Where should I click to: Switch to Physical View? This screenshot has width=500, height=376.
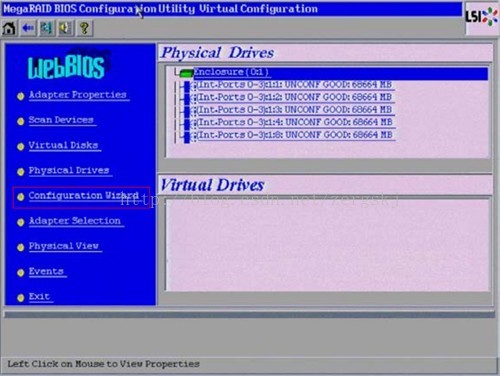tap(64, 246)
